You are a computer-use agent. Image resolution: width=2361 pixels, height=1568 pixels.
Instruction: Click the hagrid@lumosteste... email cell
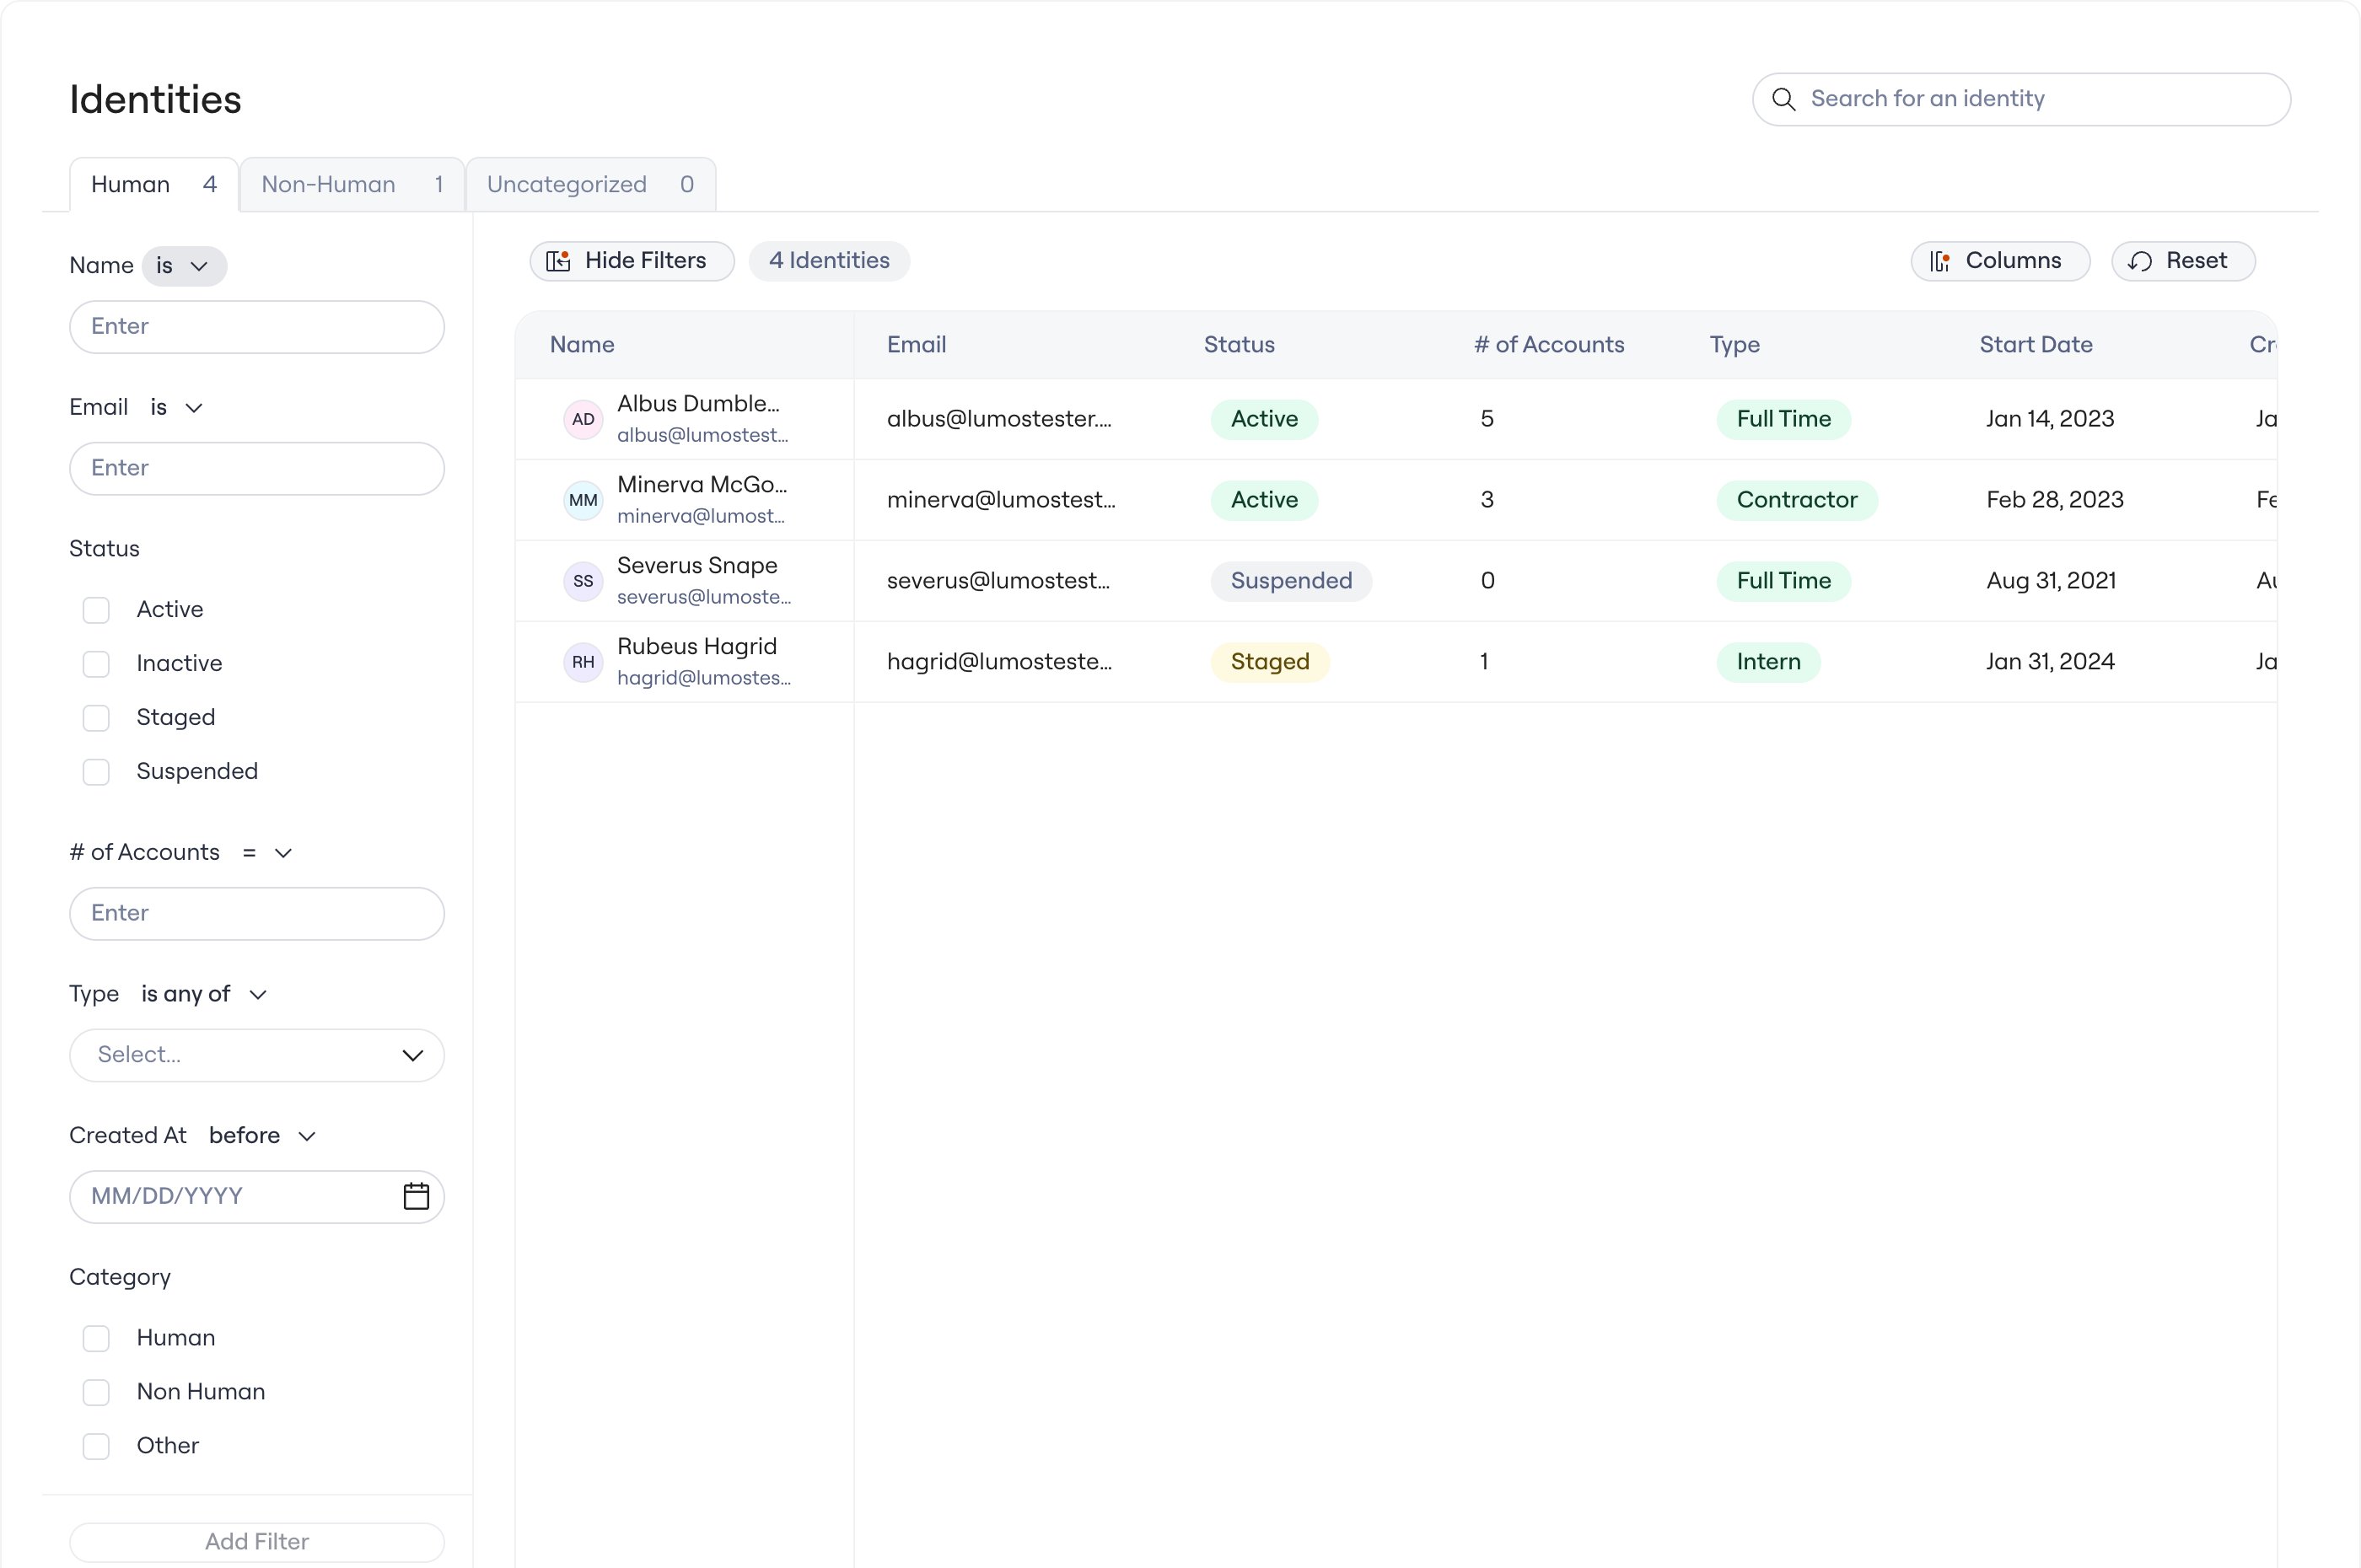pyautogui.click(x=999, y=662)
